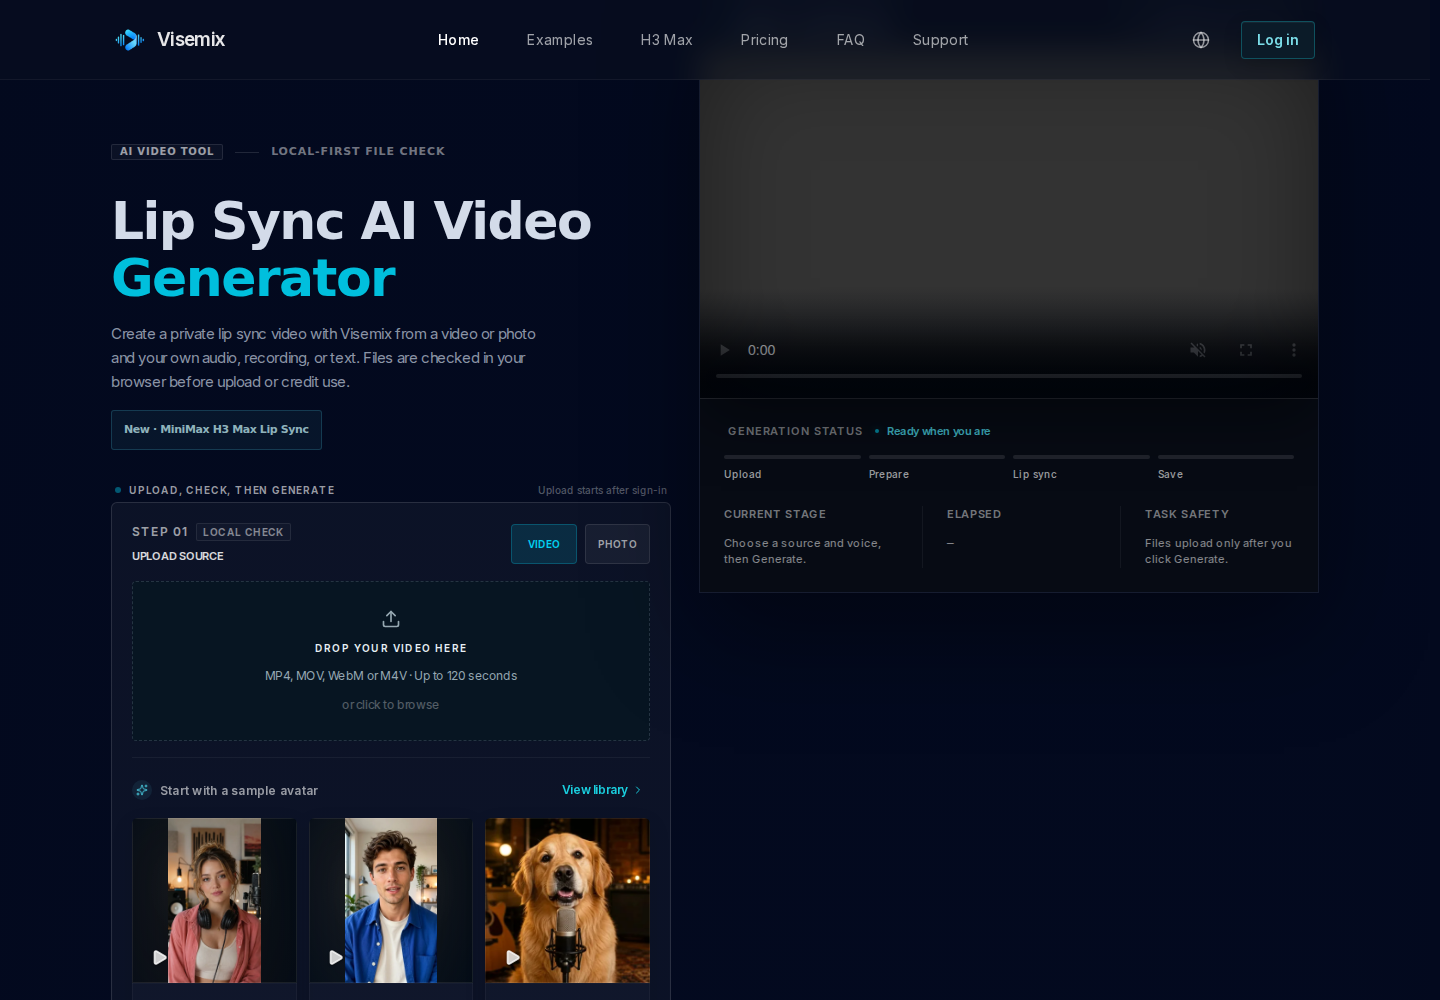Click the Visemix brand name
This screenshot has height=1000, width=1440.
pyautogui.click(x=191, y=40)
